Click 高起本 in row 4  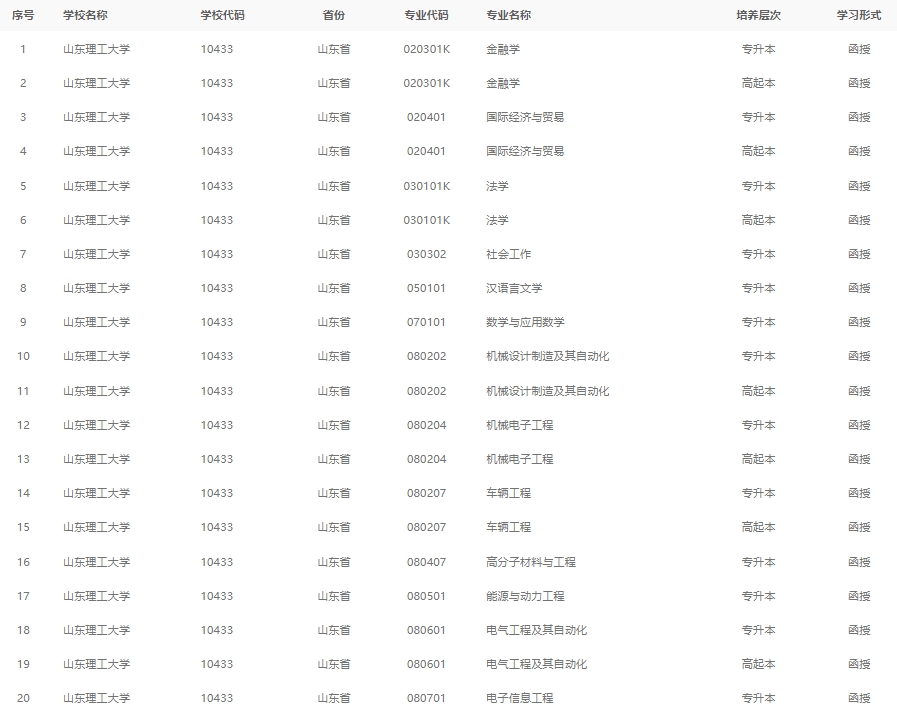coord(759,151)
